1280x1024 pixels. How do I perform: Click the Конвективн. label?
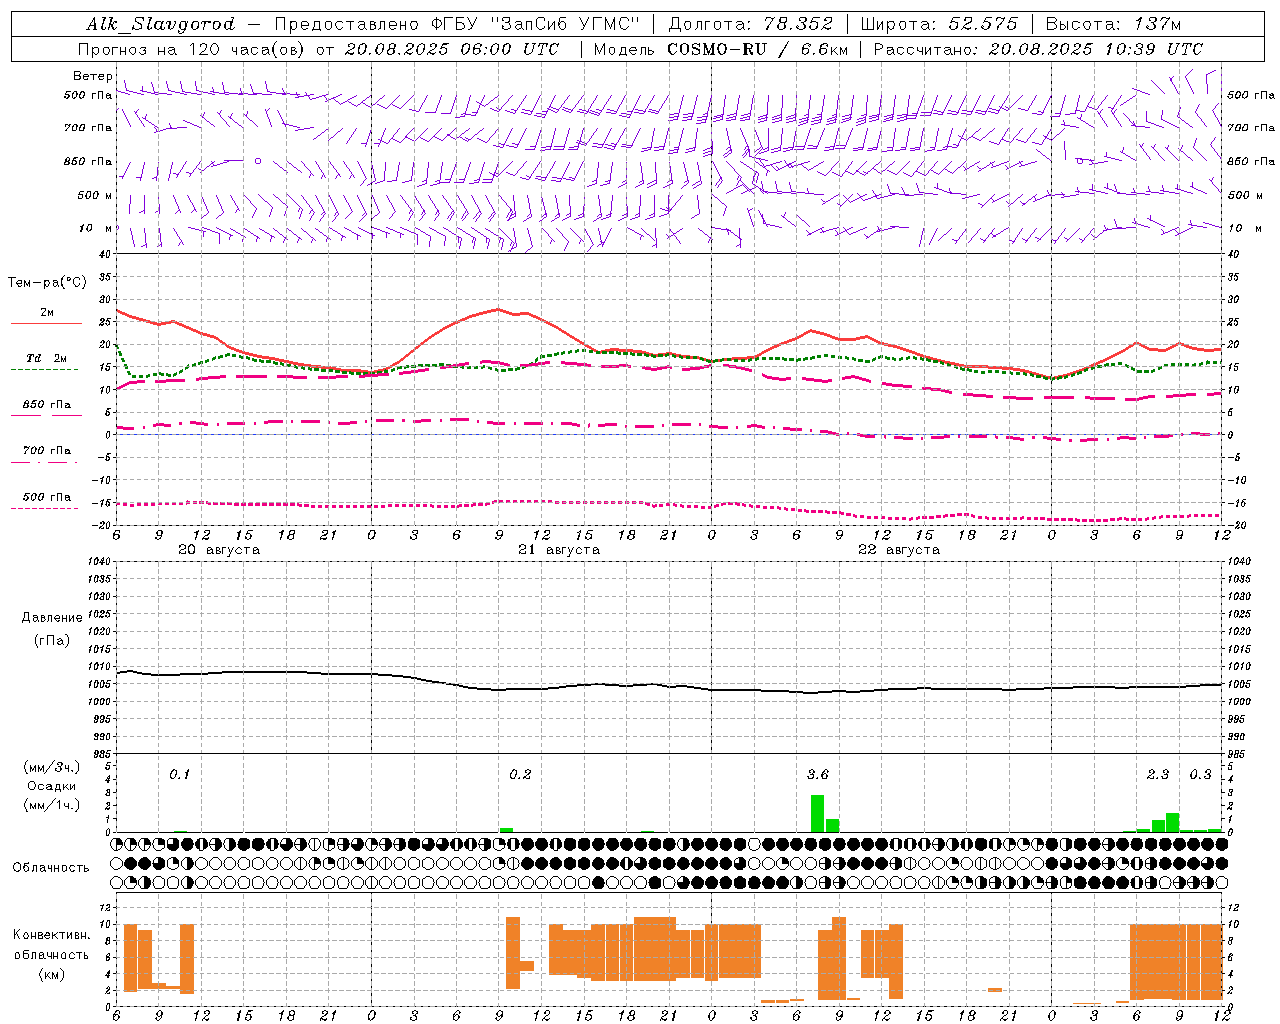[52, 935]
